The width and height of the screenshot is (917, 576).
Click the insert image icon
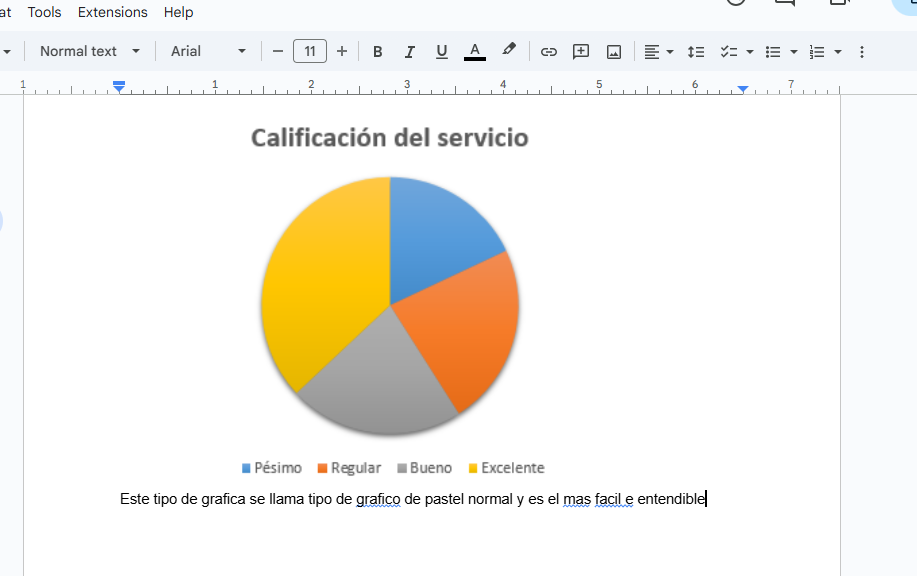tap(614, 52)
